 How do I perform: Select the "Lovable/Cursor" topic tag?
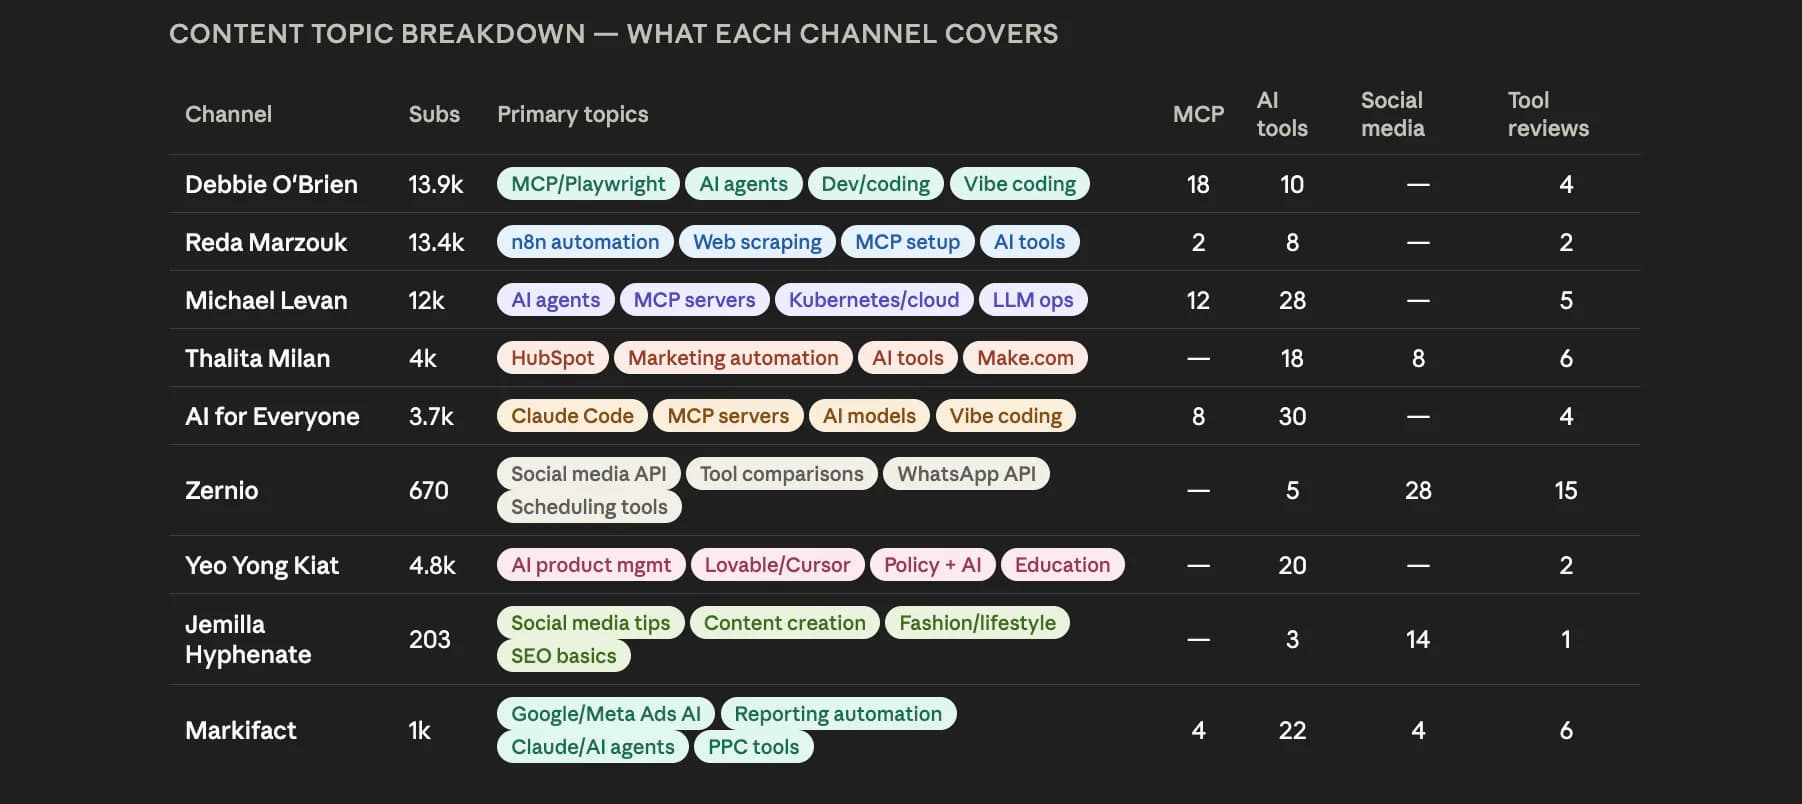(777, 565)
